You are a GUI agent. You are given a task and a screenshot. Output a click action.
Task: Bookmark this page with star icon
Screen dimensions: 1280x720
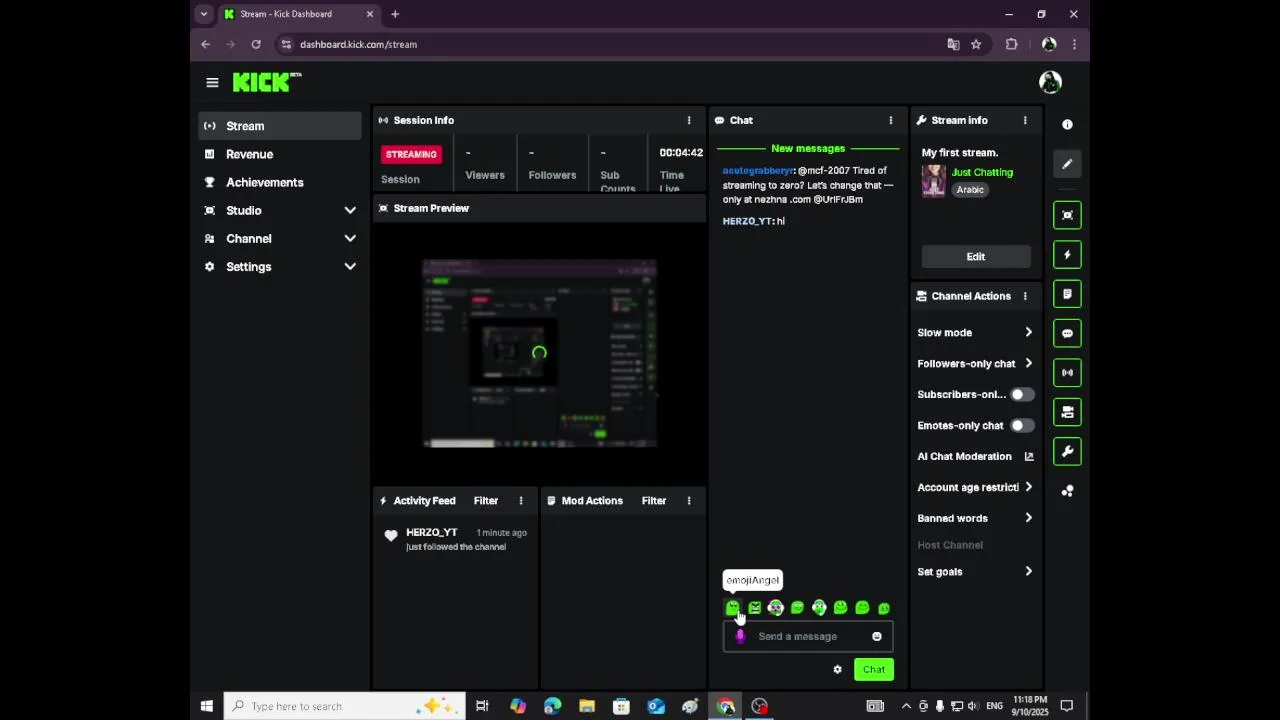click(976, 44)
